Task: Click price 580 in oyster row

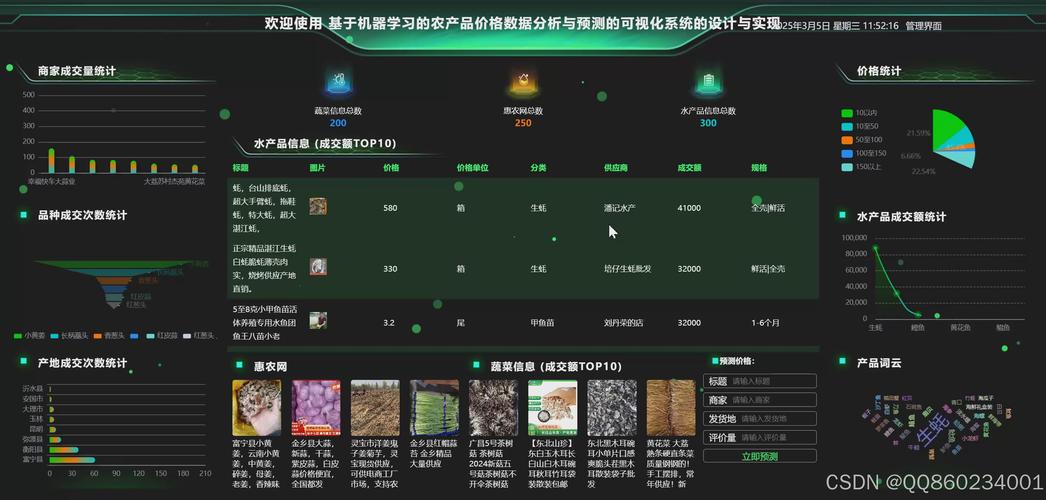Action: [390, 208]
